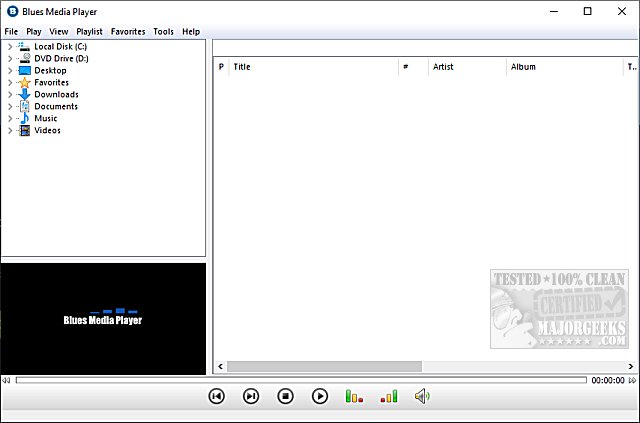The width and height of the screenshot is (640, 423).
Task: Click the playlist scrollbar left arrow
Action: (x=220, y=366)
